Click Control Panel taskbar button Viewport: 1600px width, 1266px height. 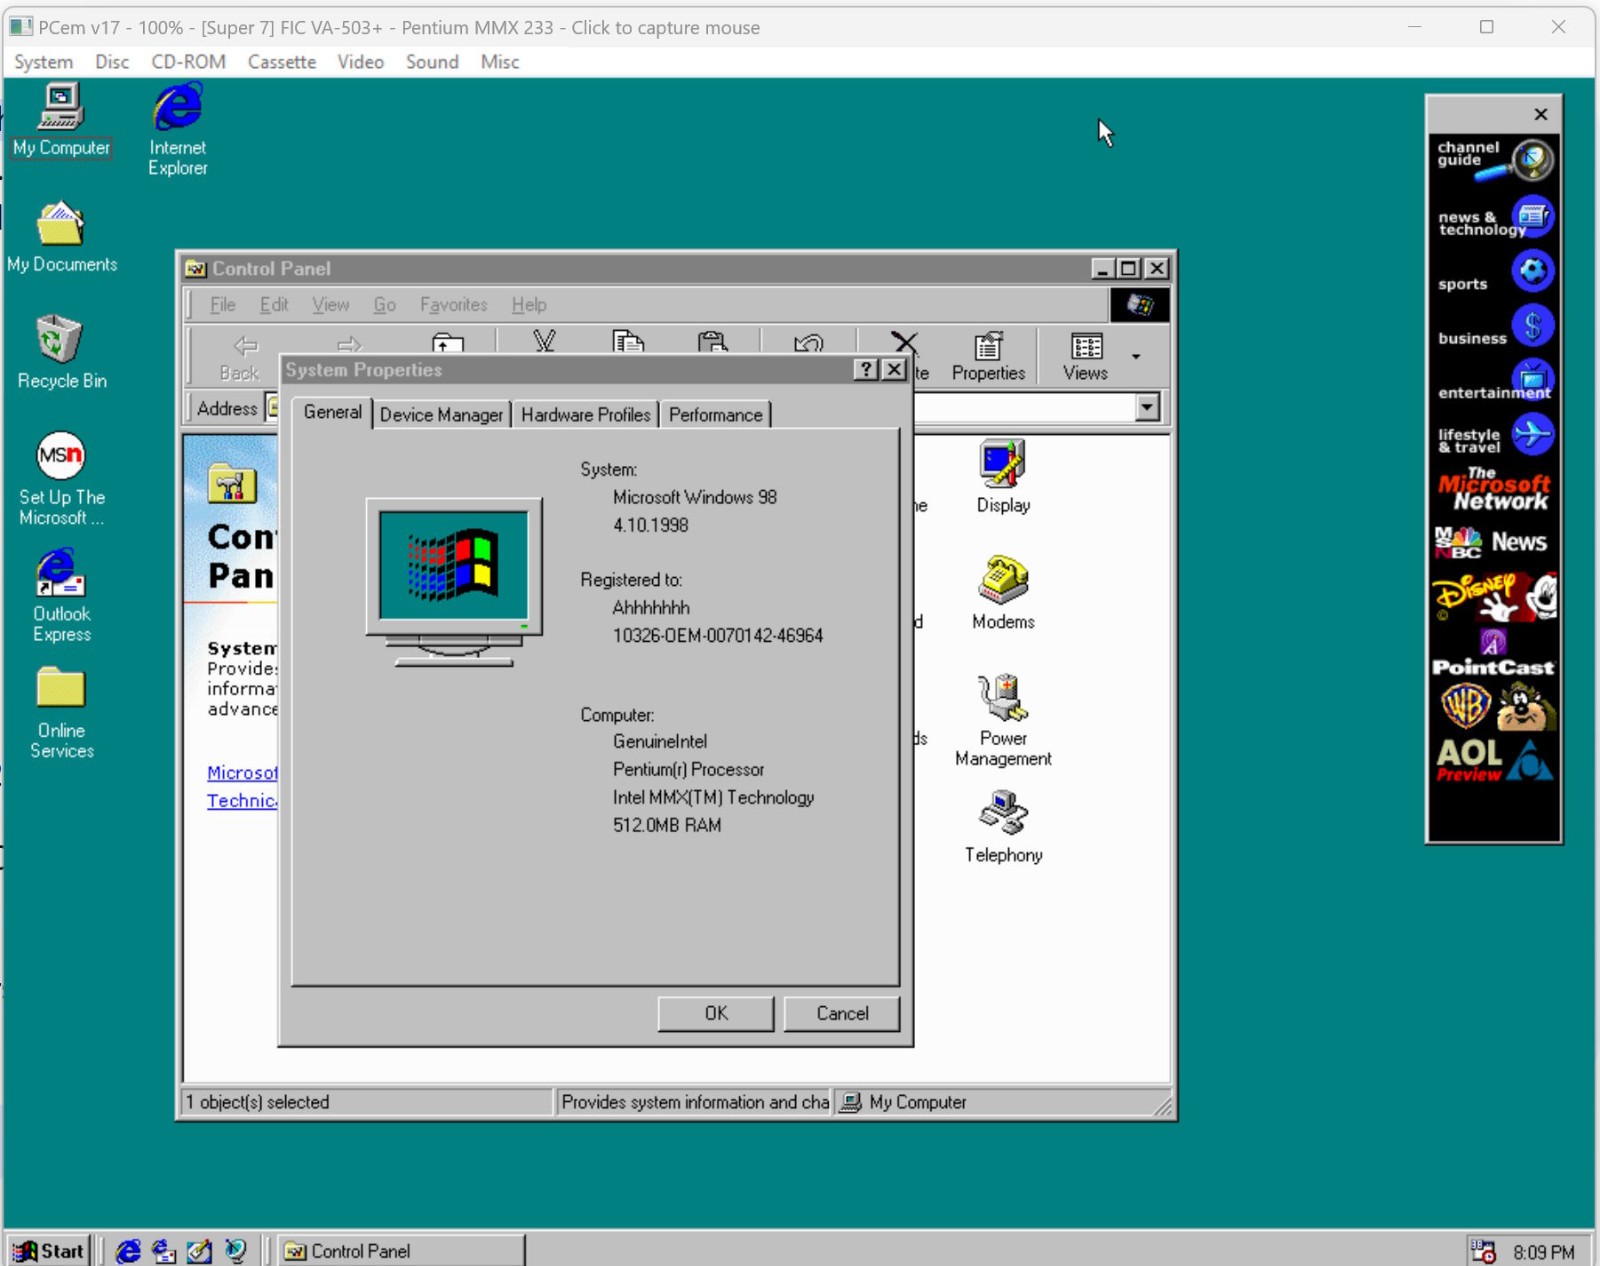coord(400,1251)
